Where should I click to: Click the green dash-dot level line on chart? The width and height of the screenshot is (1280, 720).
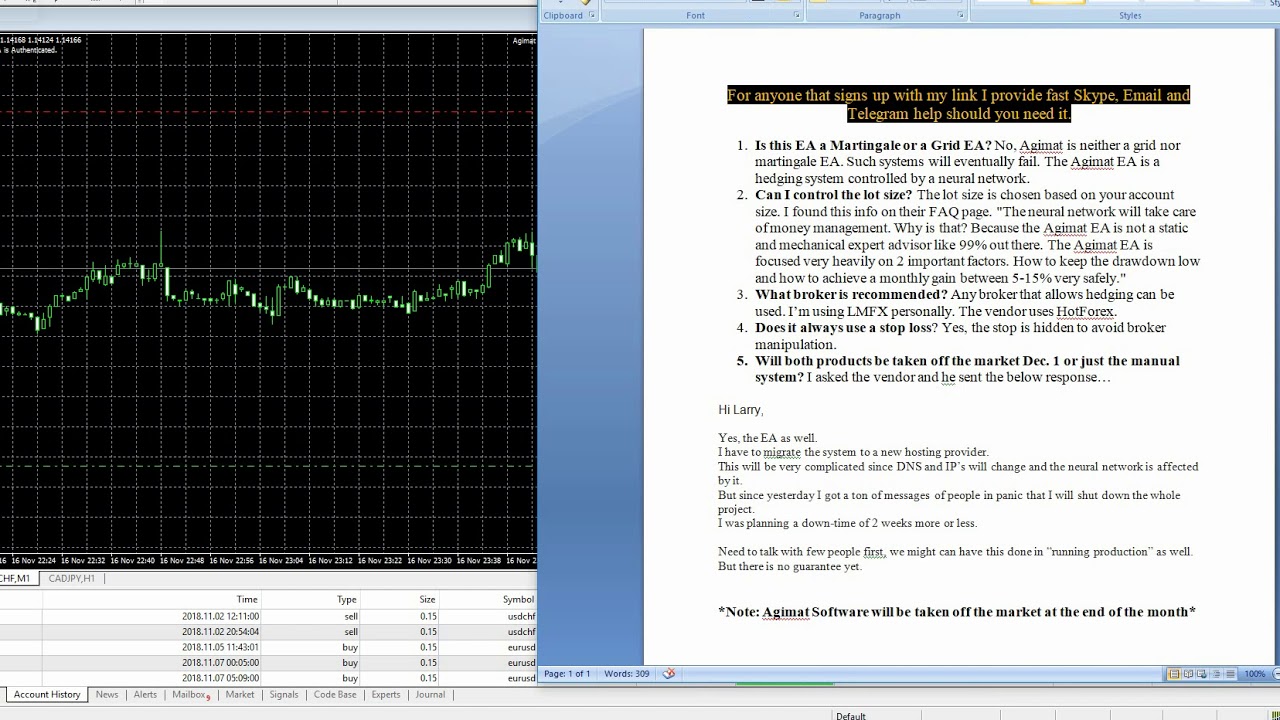[268, 466]
